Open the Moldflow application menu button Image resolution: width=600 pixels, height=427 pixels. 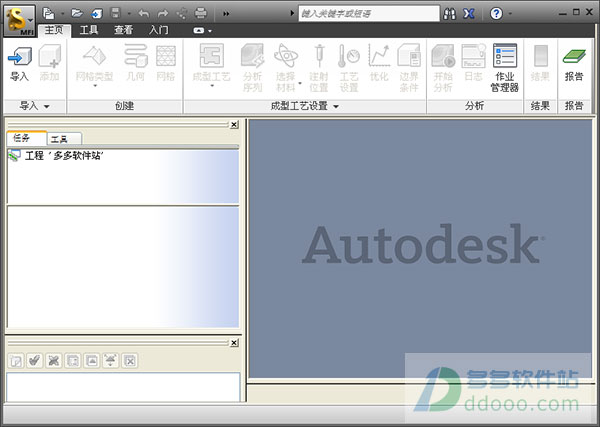pos(20,21)
